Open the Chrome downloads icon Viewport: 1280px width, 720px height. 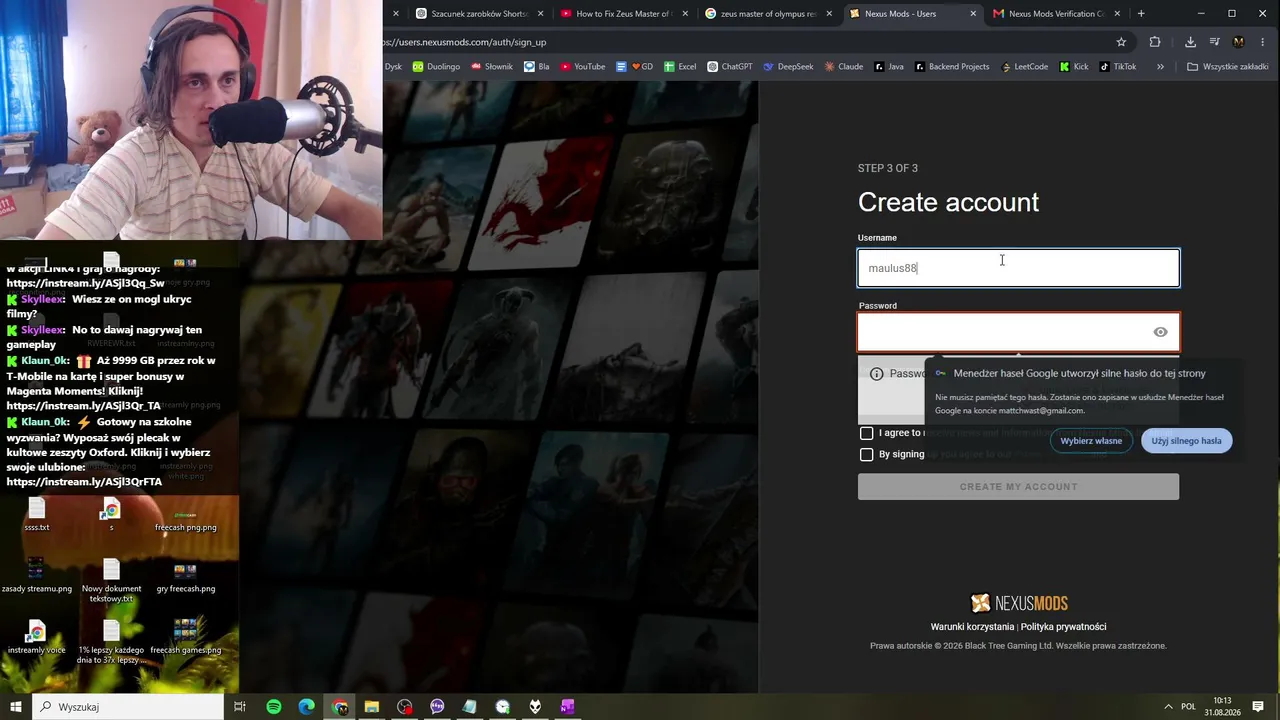pos(1190,42)
